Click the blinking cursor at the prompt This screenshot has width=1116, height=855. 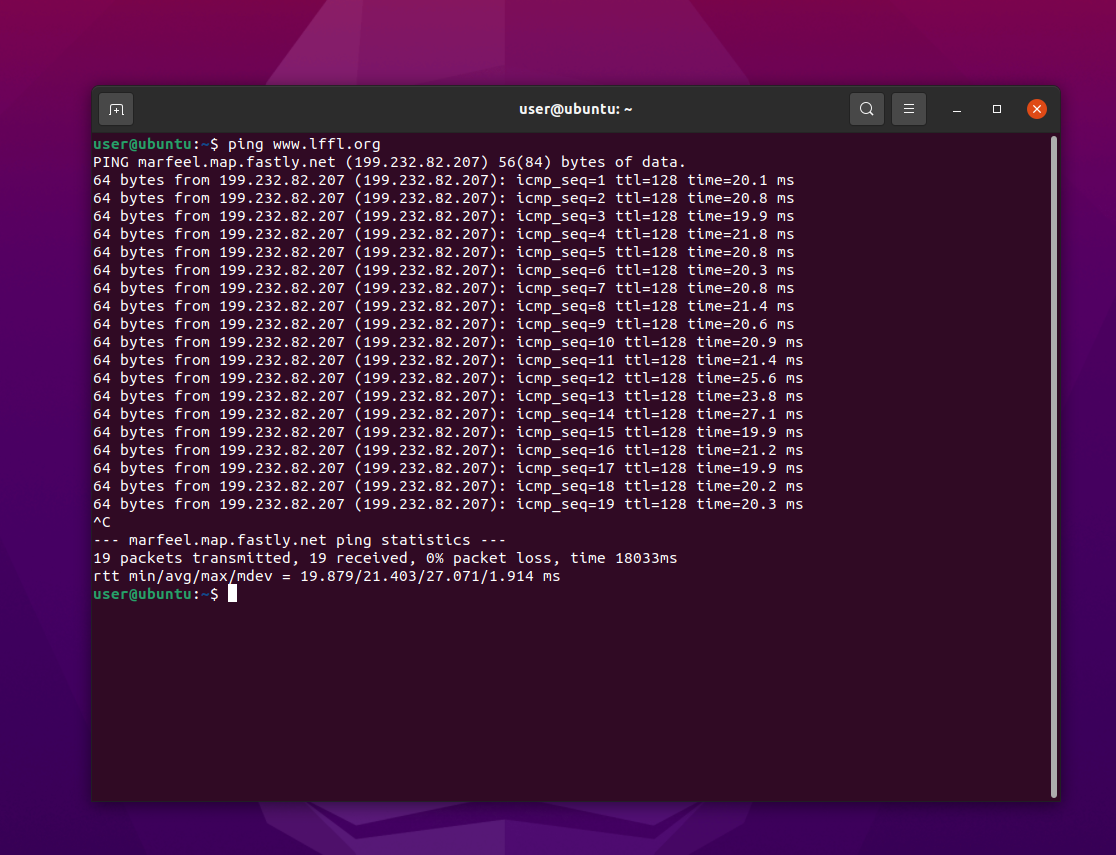[232, 592]
